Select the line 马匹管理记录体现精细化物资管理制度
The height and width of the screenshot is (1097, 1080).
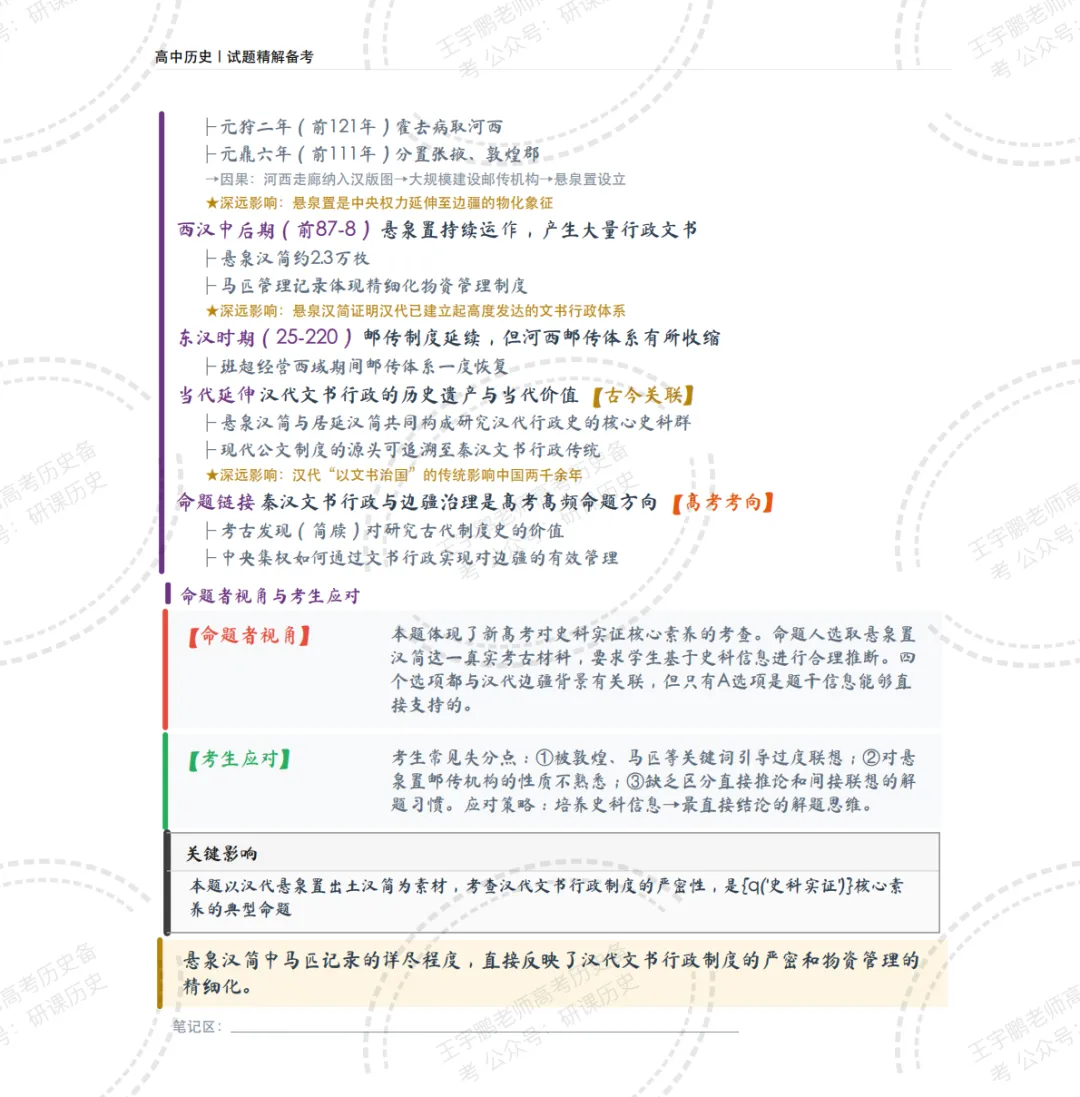(x=367, y=285)
